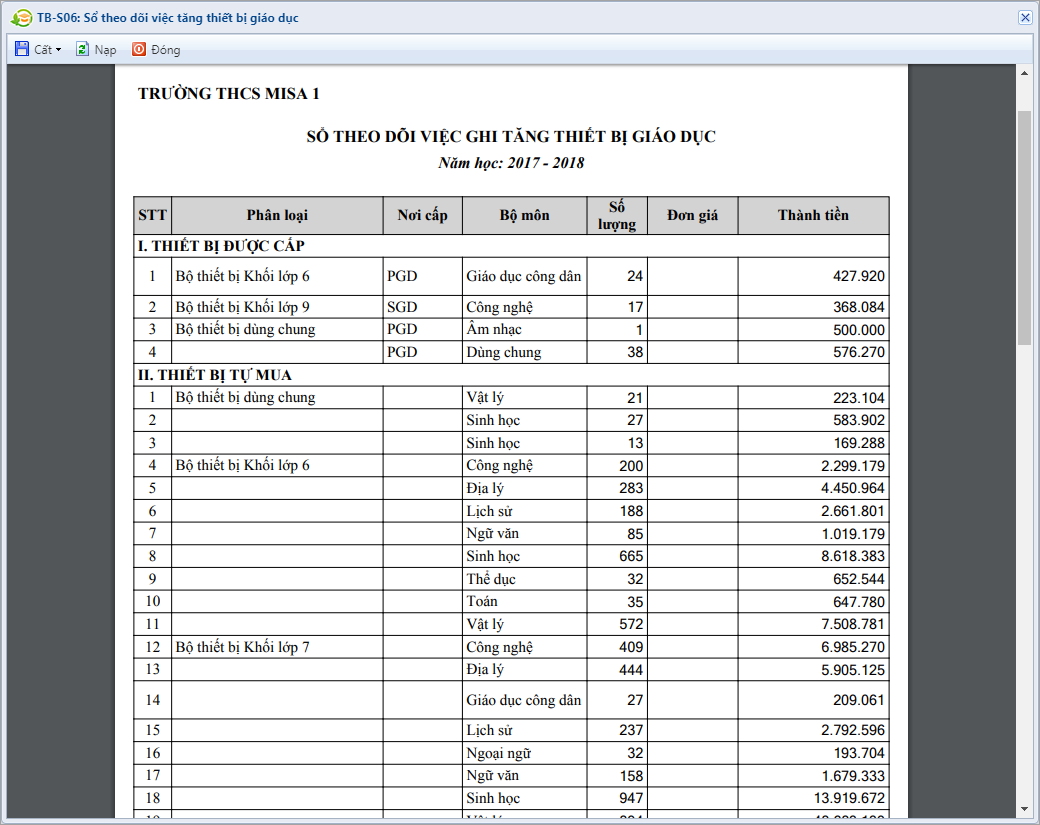Click the amount 7.508.781
The width and height of the screenshot is (1040, 825).
(853, 624)
